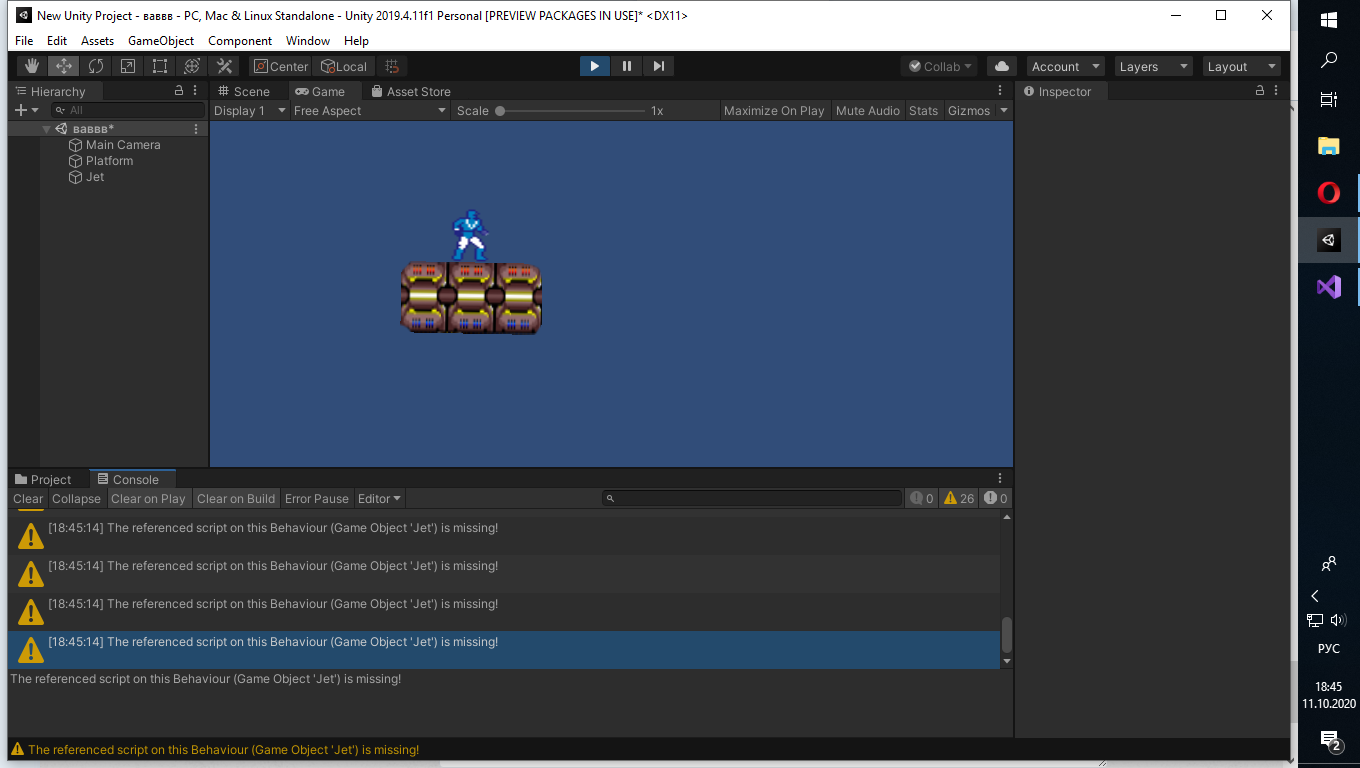Open Game view panel options menu
This screenshot has height=768, width=1360.
[1000, 90]
